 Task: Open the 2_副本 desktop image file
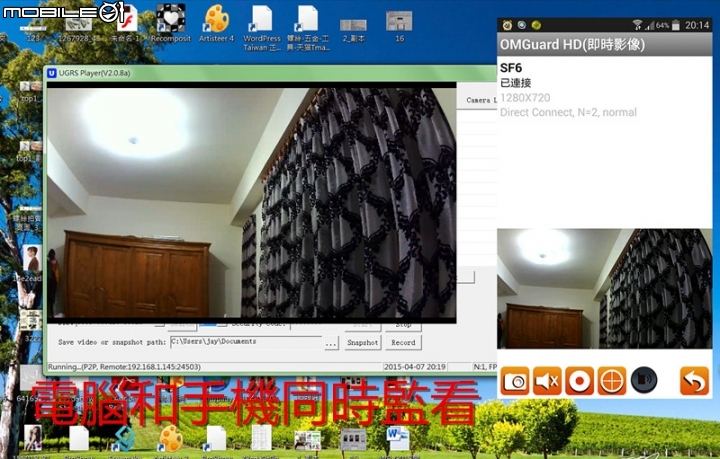click(353, 30)
